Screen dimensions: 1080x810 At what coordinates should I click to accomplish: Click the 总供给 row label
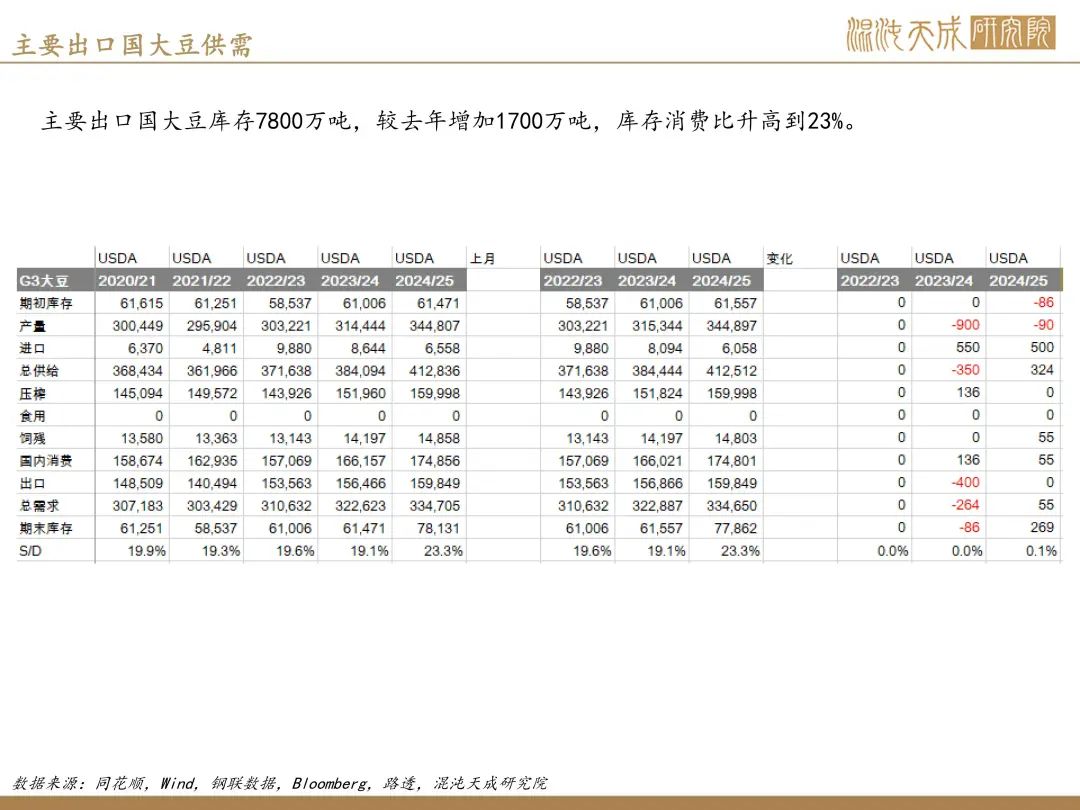coord(39,371)
